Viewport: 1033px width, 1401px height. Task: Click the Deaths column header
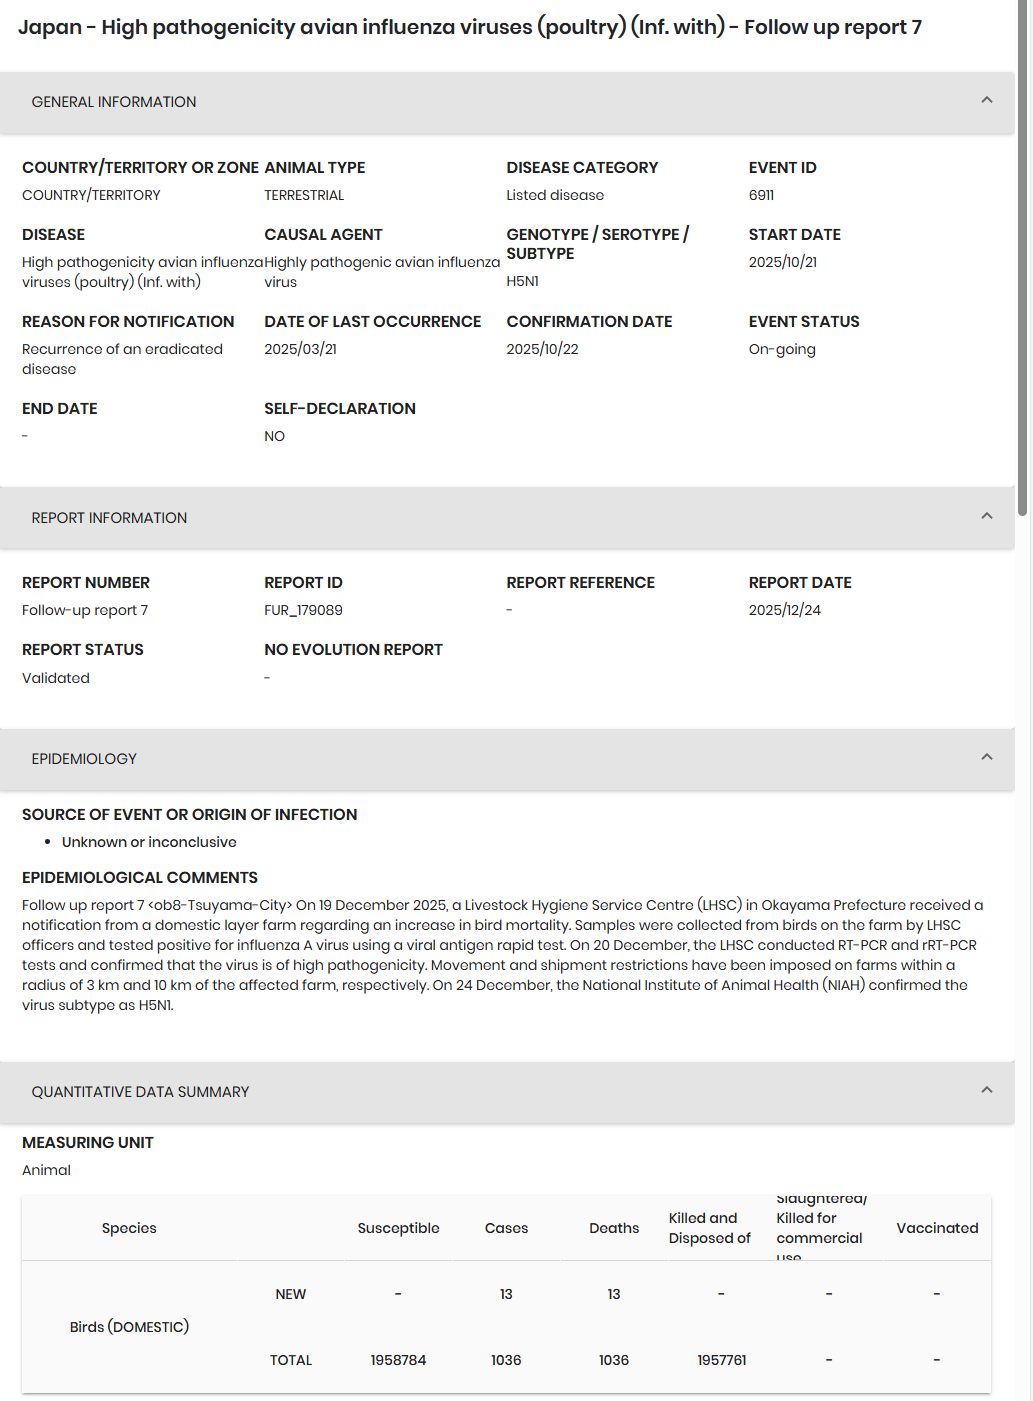coord(614,1228)
